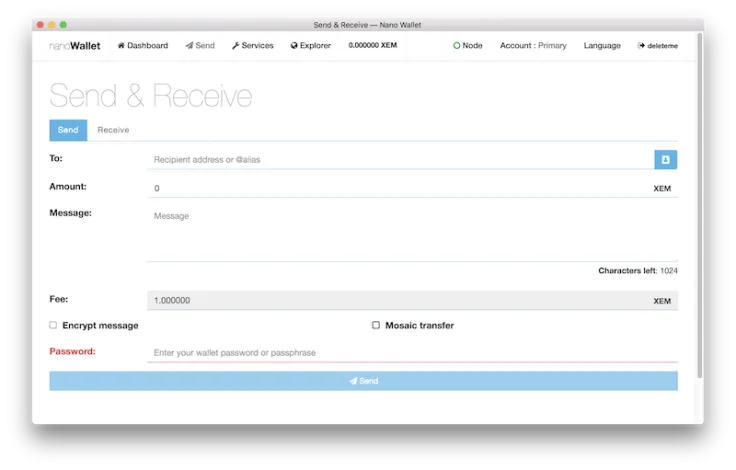Click the window's vertical scrollbar
The image size is (736, 470).
point(700,207)
